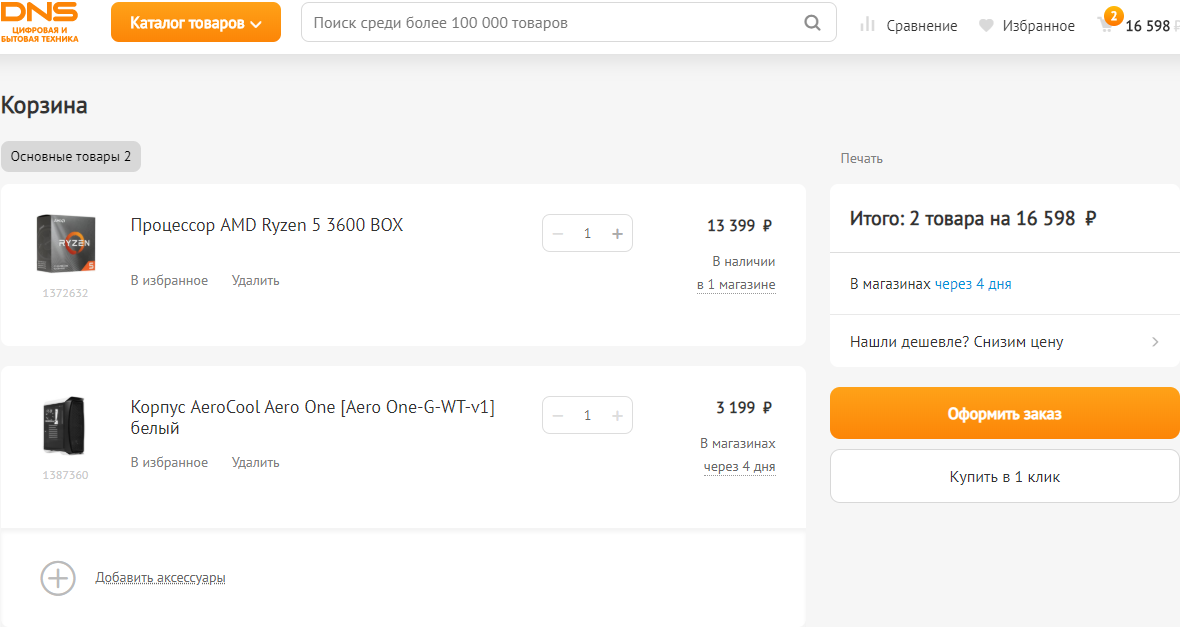The height and width of the screenshot is (627, 1180).
Task: Click Купить в 1 клик button
Action: [1004, 477]
